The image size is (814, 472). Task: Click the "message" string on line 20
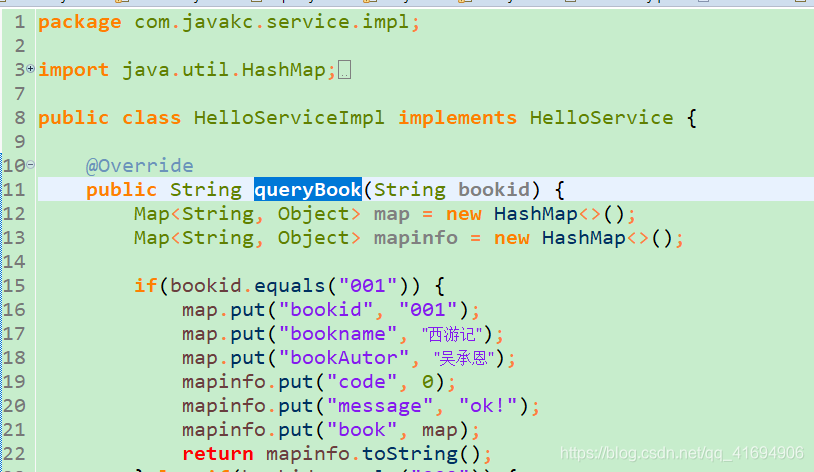click(x=379, y=406)
